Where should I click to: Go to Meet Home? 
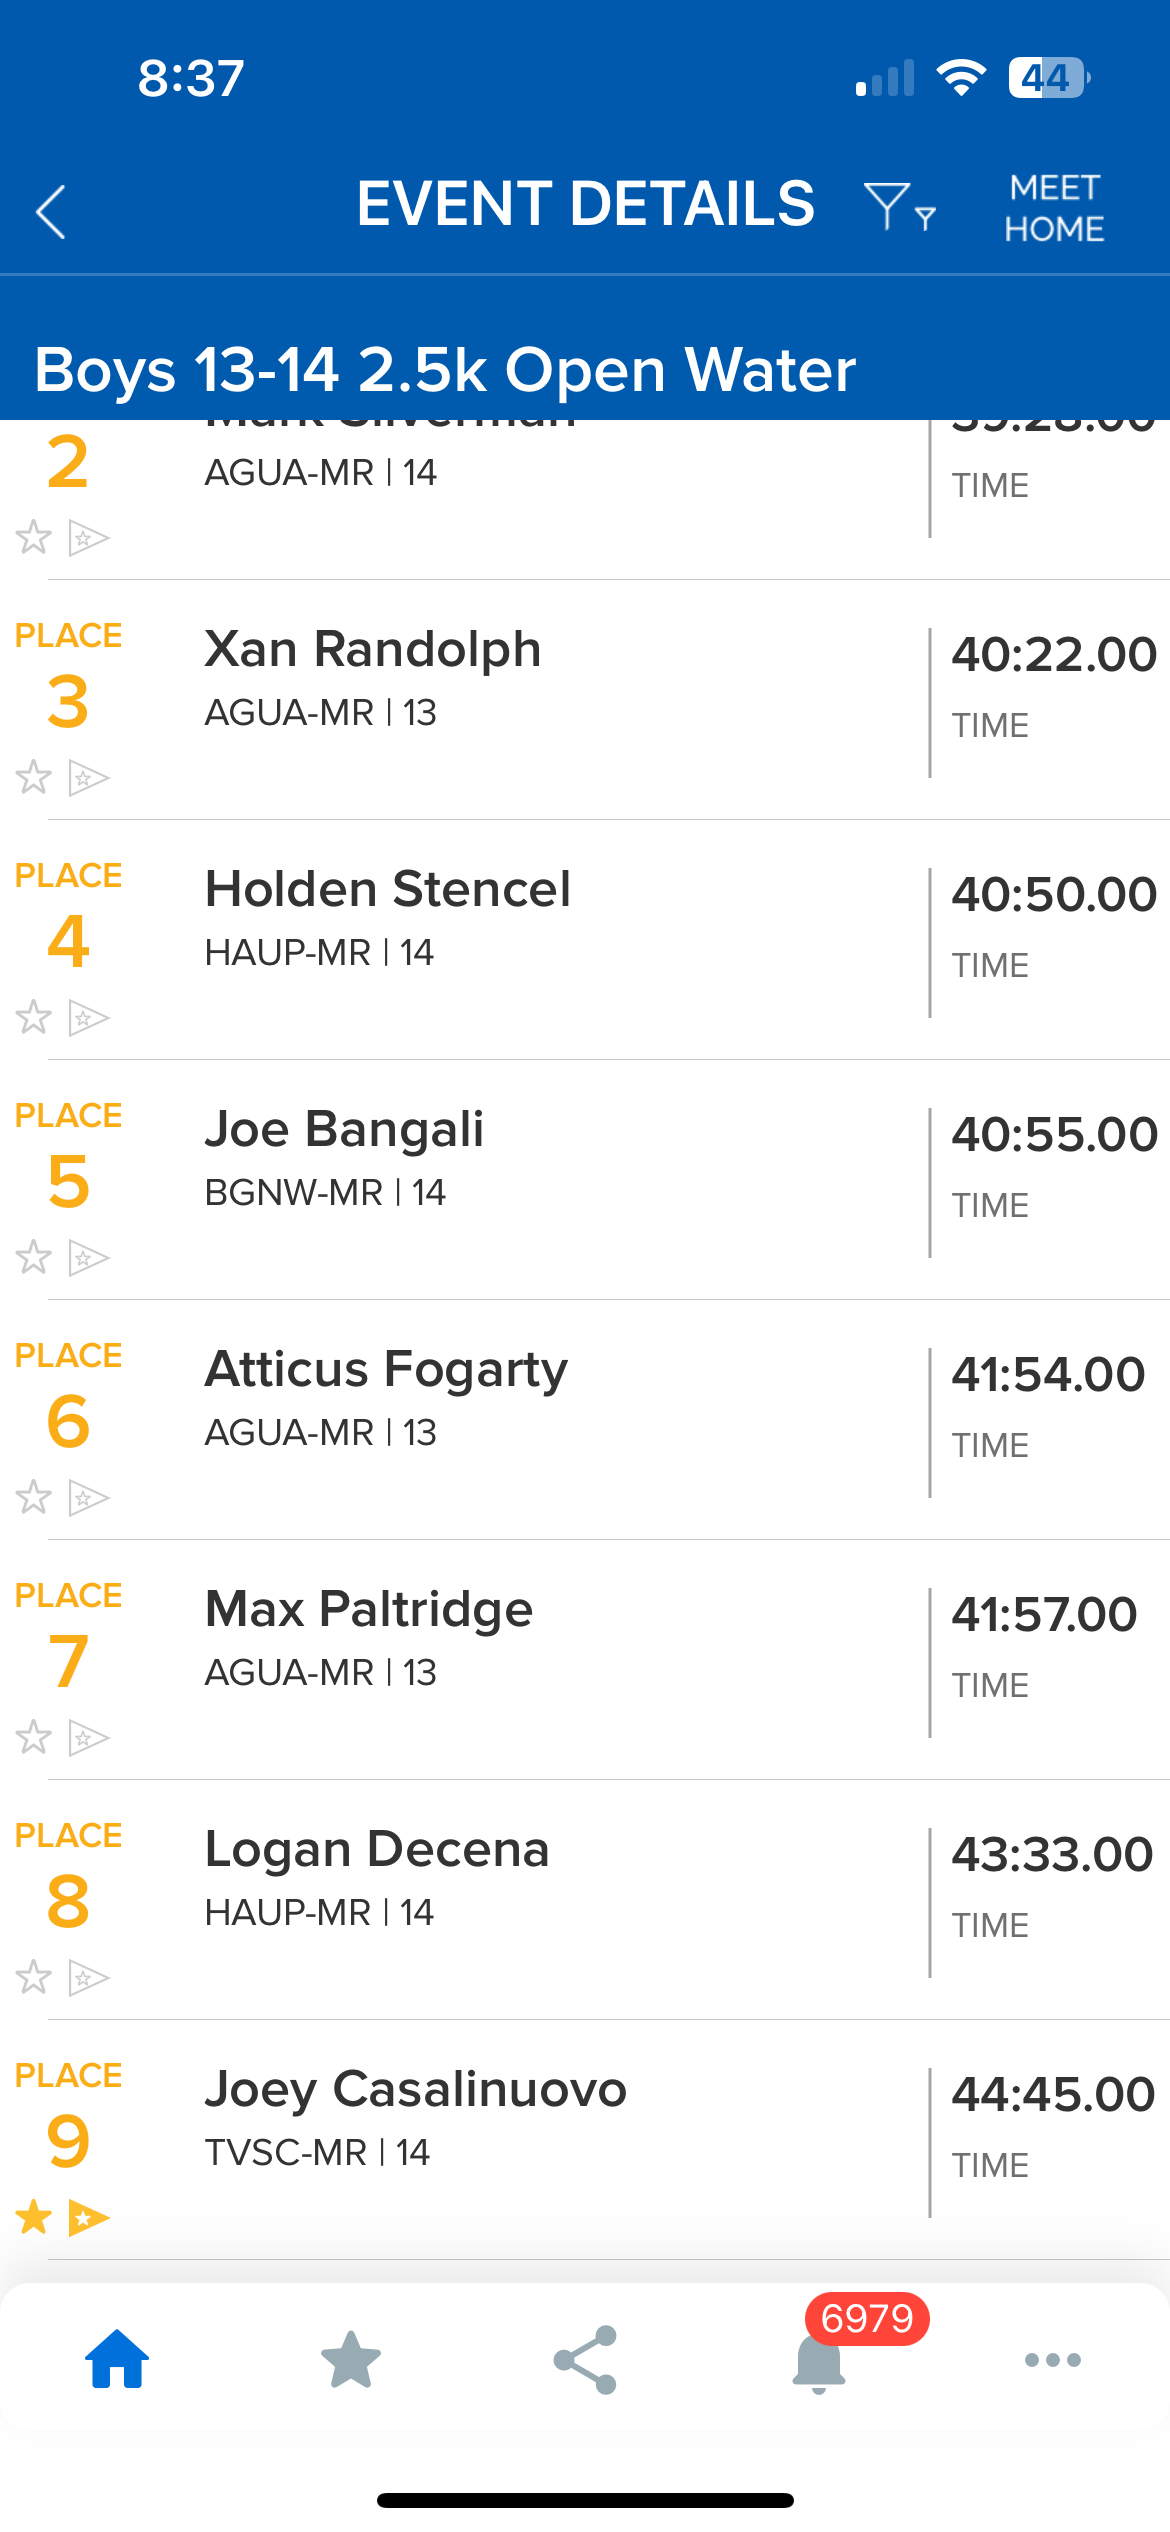(x=1054, y=208)
